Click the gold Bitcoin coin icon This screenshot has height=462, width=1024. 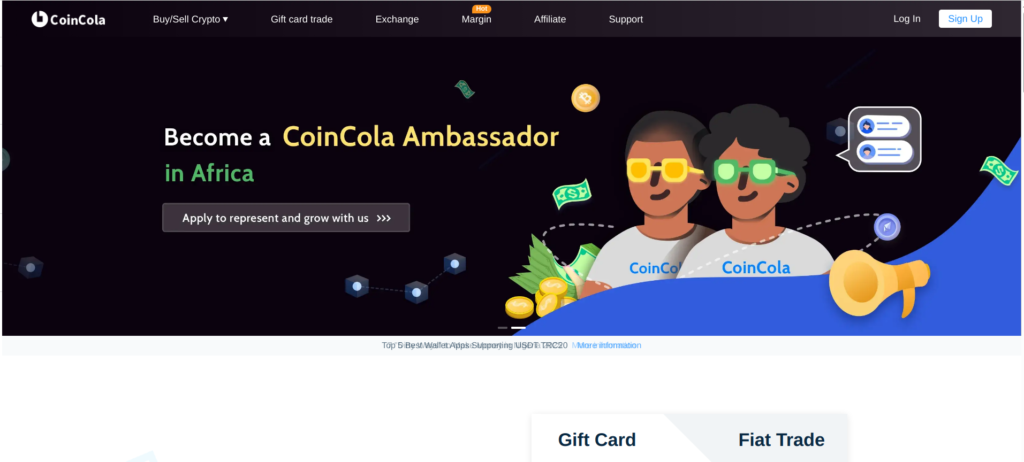click(x=585, y=98)
